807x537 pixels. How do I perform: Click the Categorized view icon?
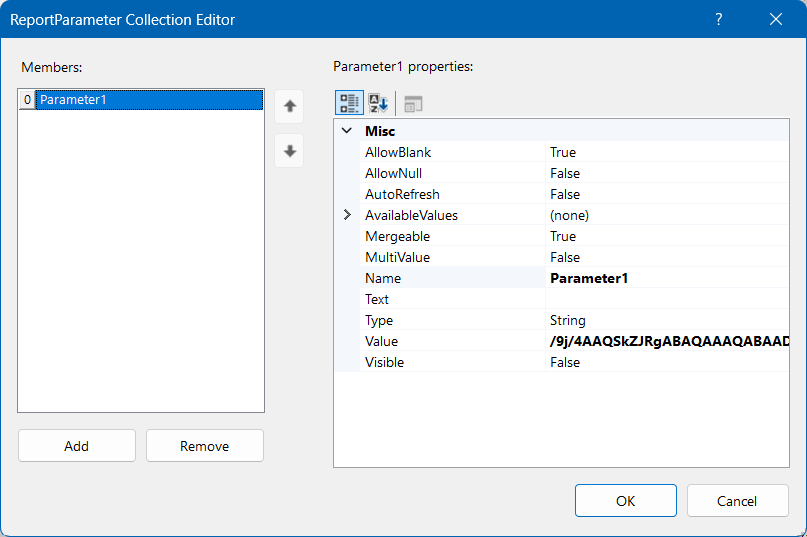[349, 104]
